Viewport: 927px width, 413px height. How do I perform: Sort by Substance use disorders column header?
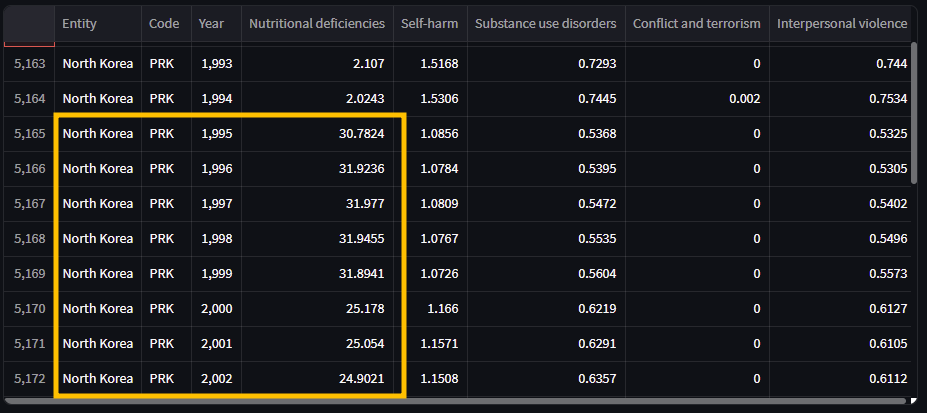pos(546,24)
